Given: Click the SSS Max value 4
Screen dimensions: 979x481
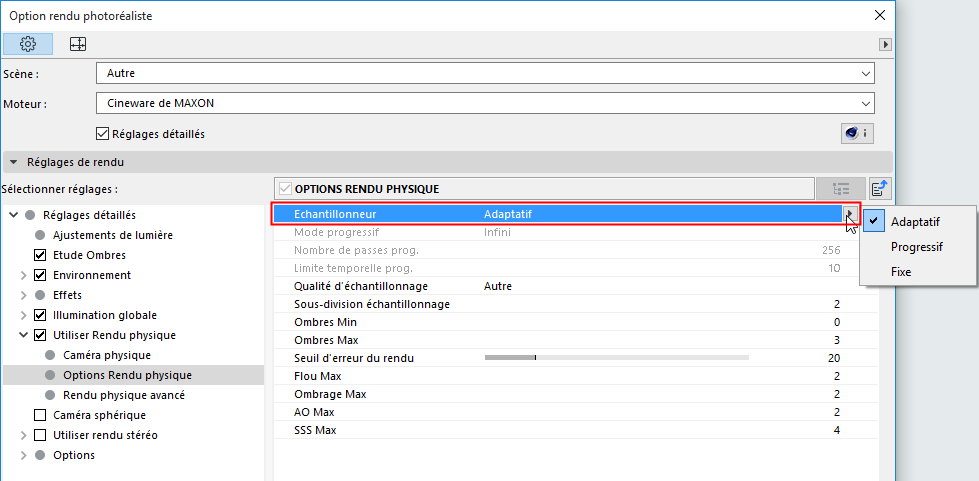Looking at the screenshot, I should [x=837, y=430].
